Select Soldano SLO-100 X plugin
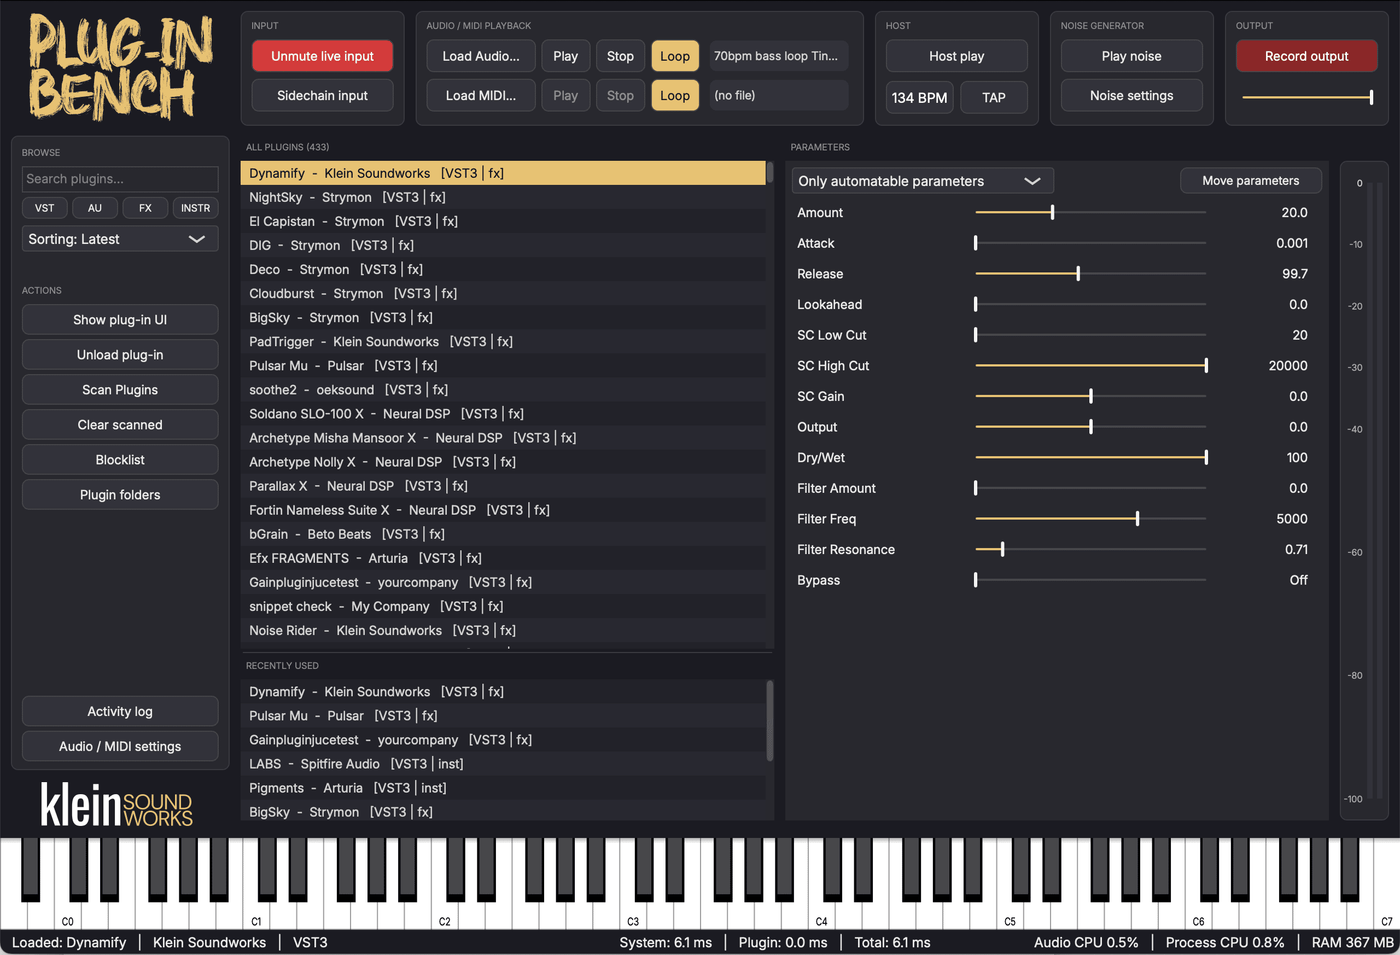Viewport: 1400px width, 955px height. (x=503, y=413)
